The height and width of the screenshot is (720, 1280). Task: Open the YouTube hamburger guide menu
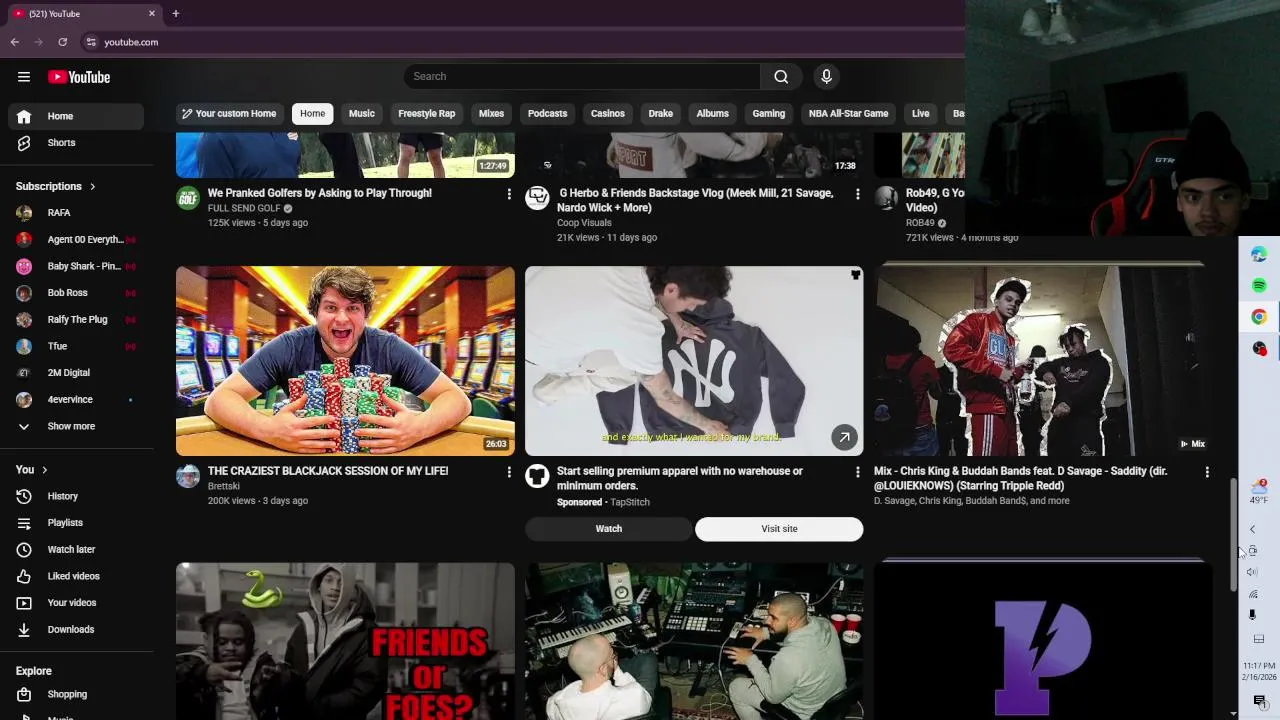click(24, 77)
